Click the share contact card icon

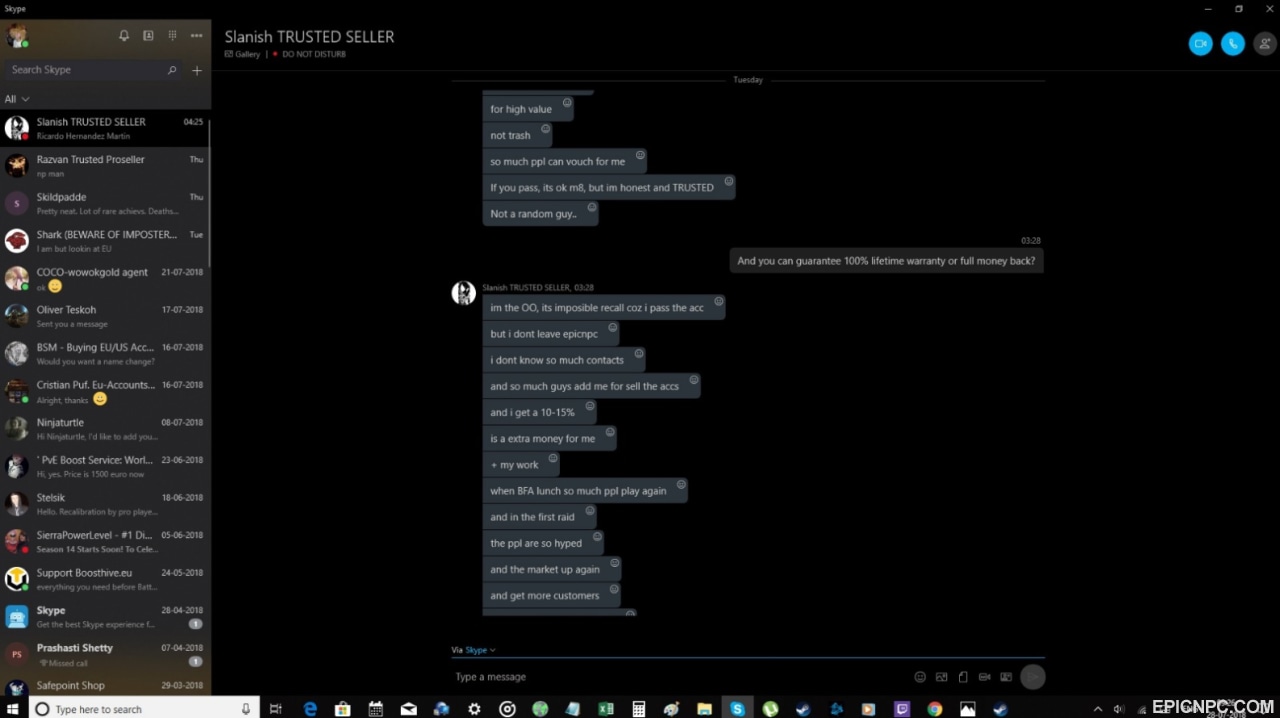(1006, 677)
